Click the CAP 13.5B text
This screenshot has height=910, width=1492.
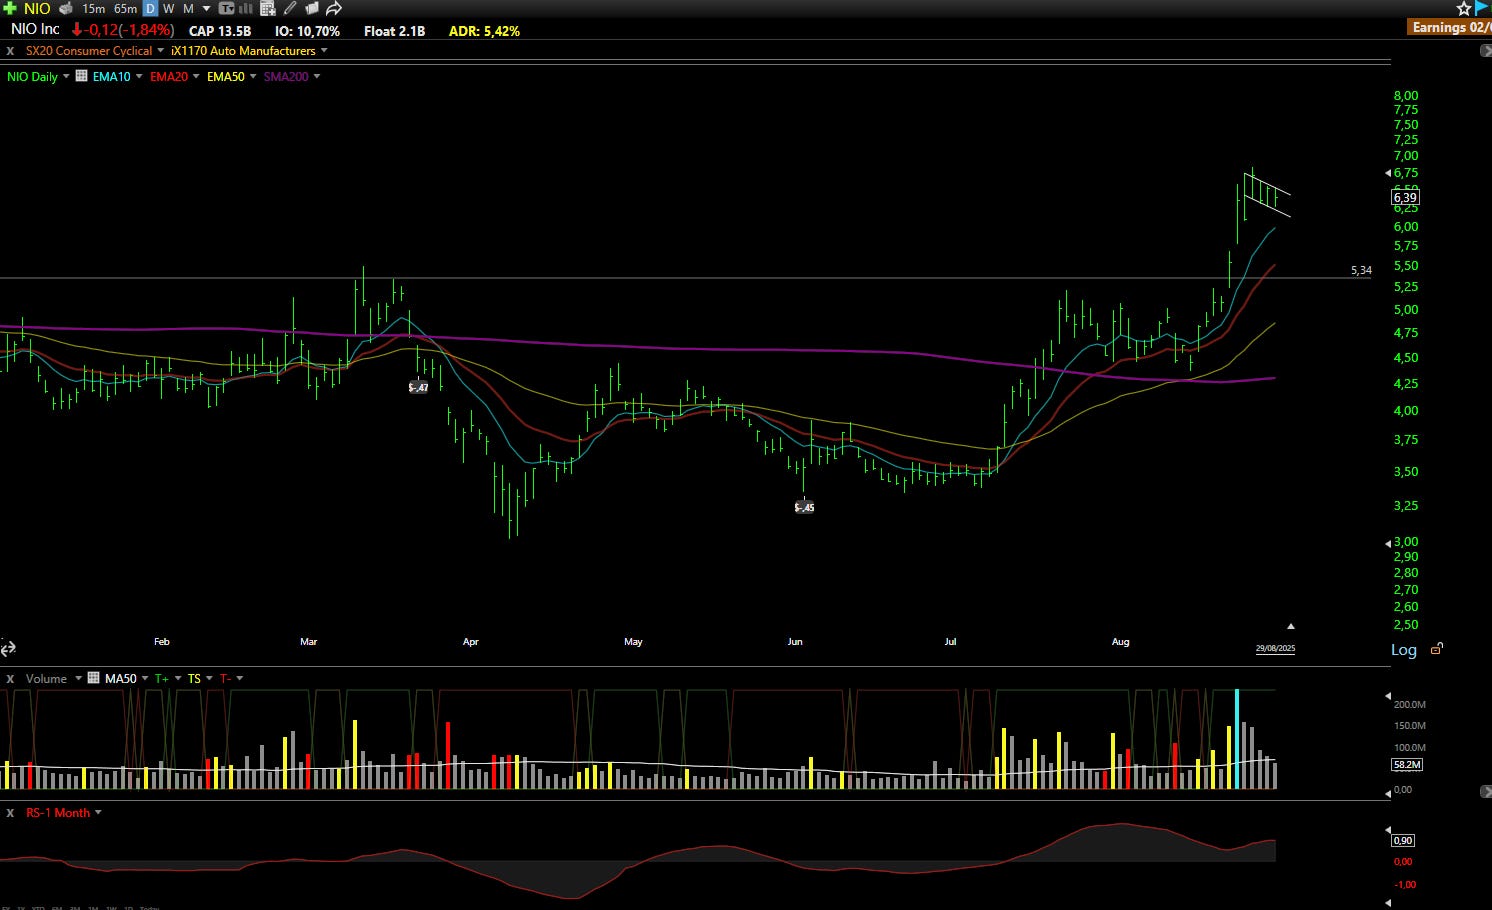(x=219, y=31)
